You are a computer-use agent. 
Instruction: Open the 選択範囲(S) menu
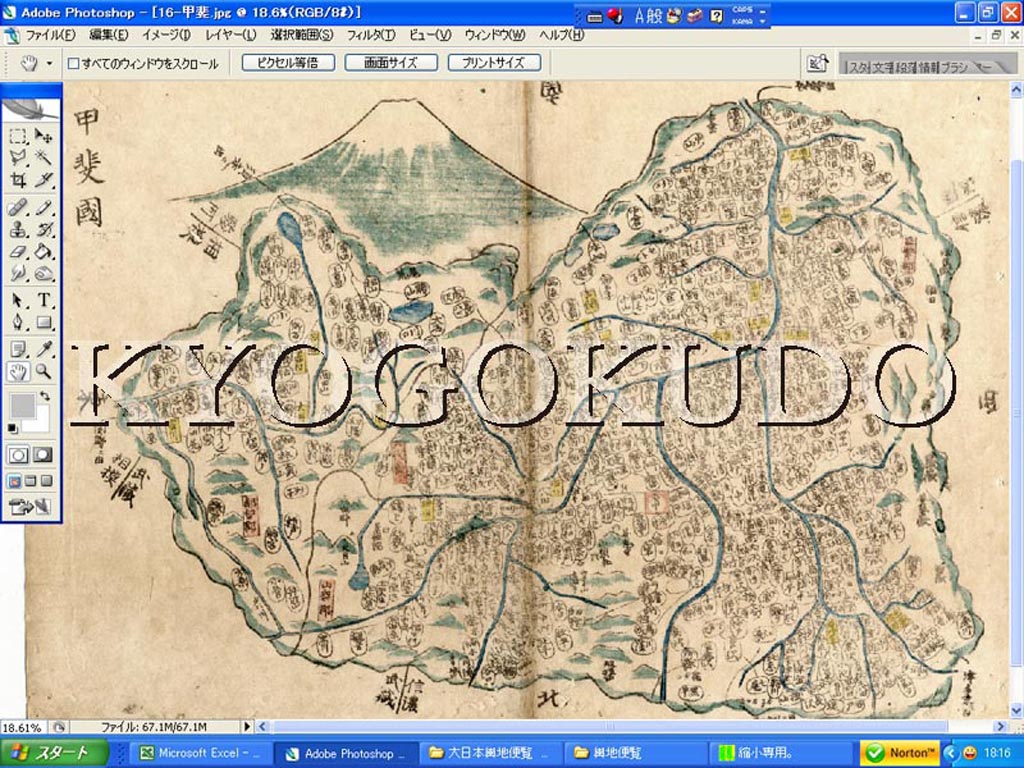(x=302, y=35)
